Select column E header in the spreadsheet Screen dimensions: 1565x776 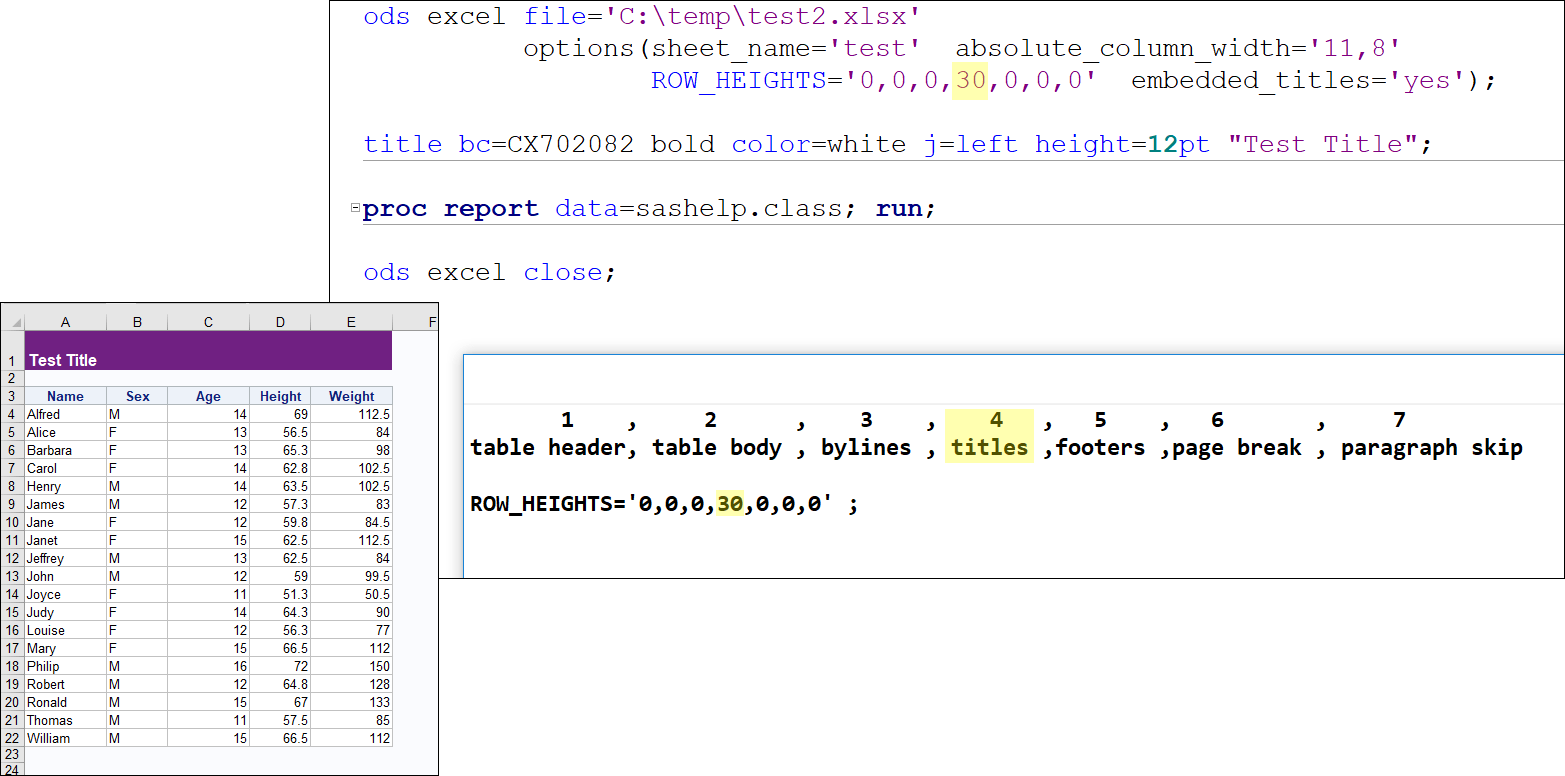351,321
